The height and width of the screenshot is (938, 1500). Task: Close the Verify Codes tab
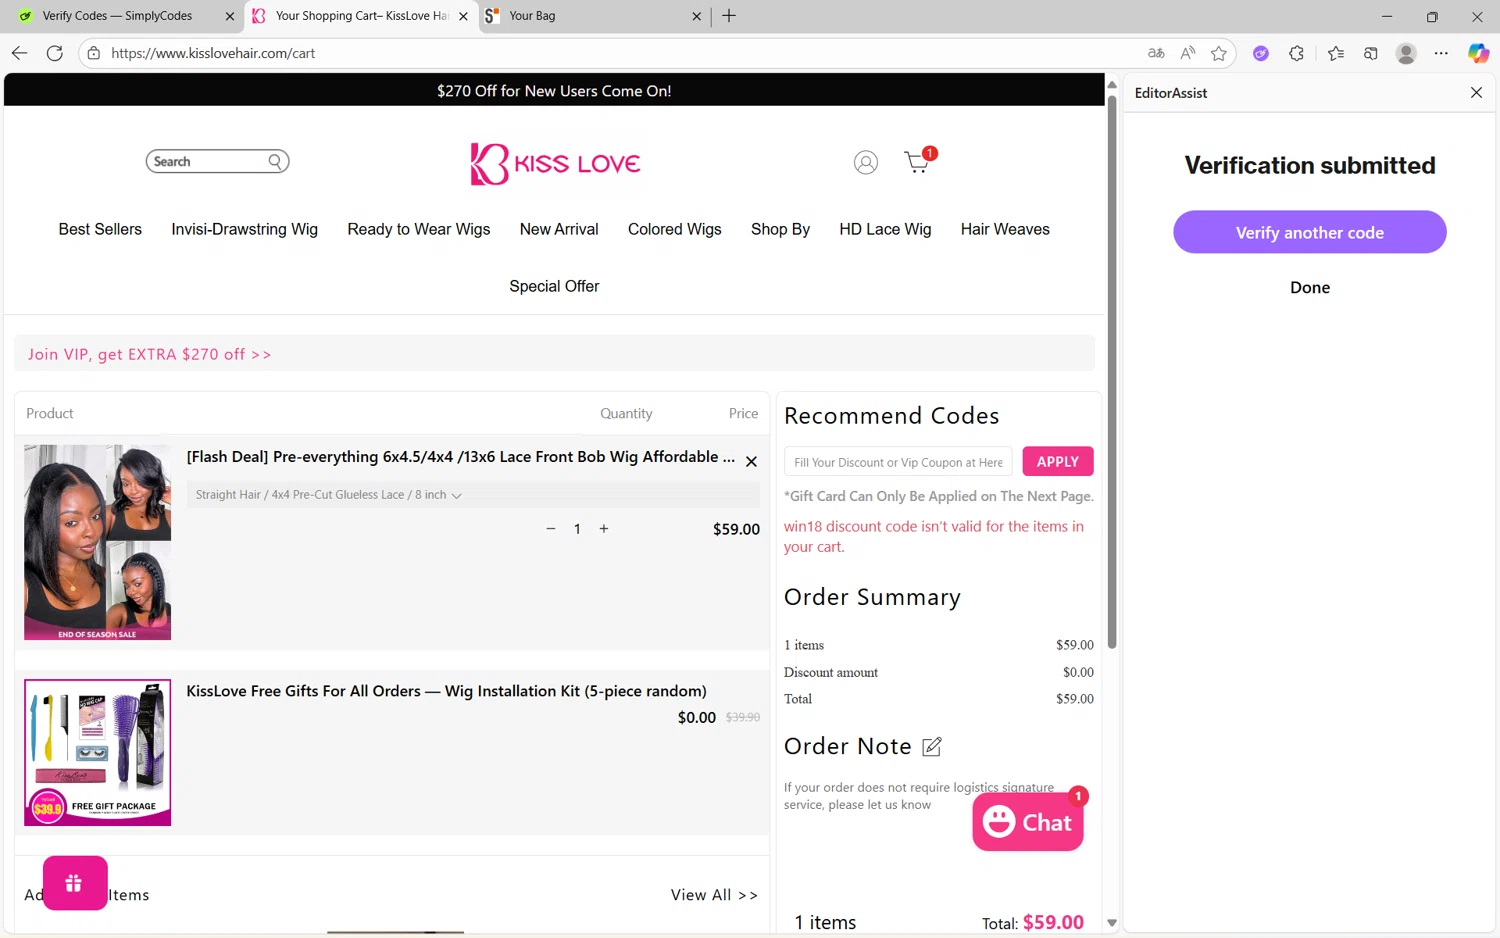(x=230, y=16)
